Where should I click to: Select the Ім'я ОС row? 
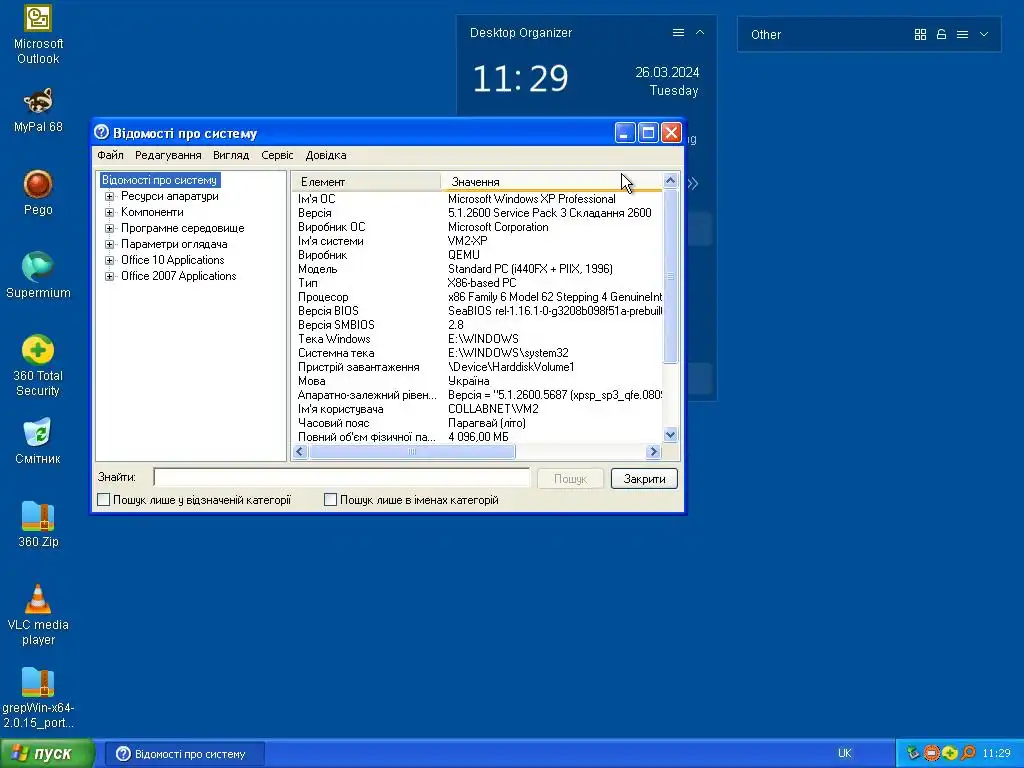click(x=477, y=199)
